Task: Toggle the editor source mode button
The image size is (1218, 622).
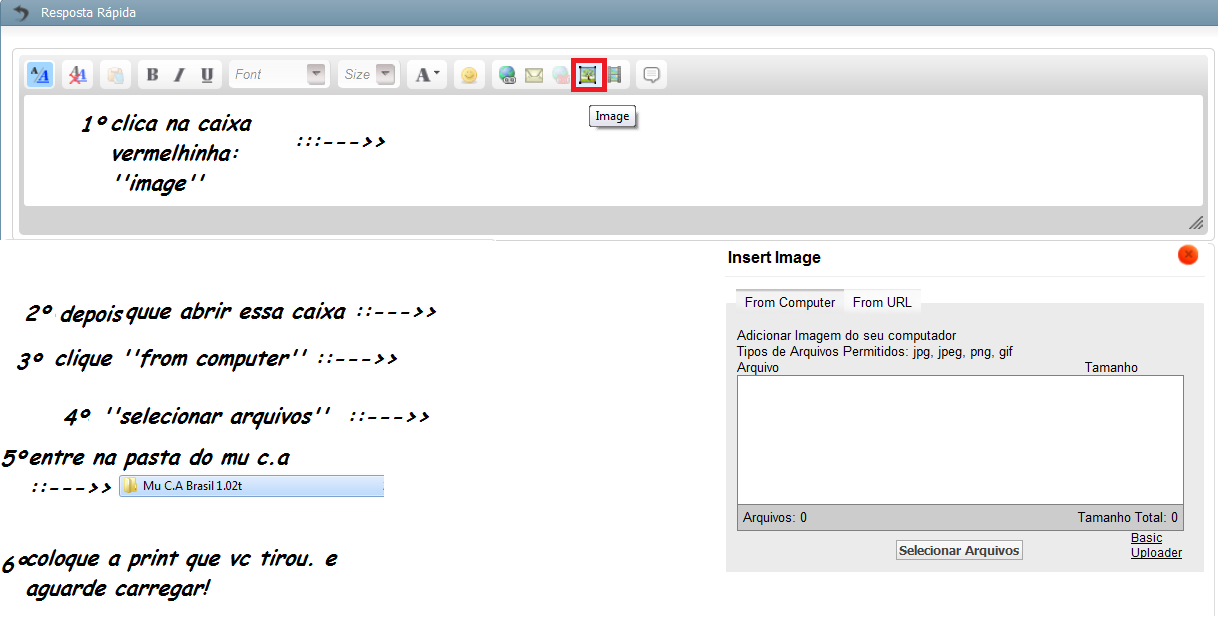Action: point(40,75)
